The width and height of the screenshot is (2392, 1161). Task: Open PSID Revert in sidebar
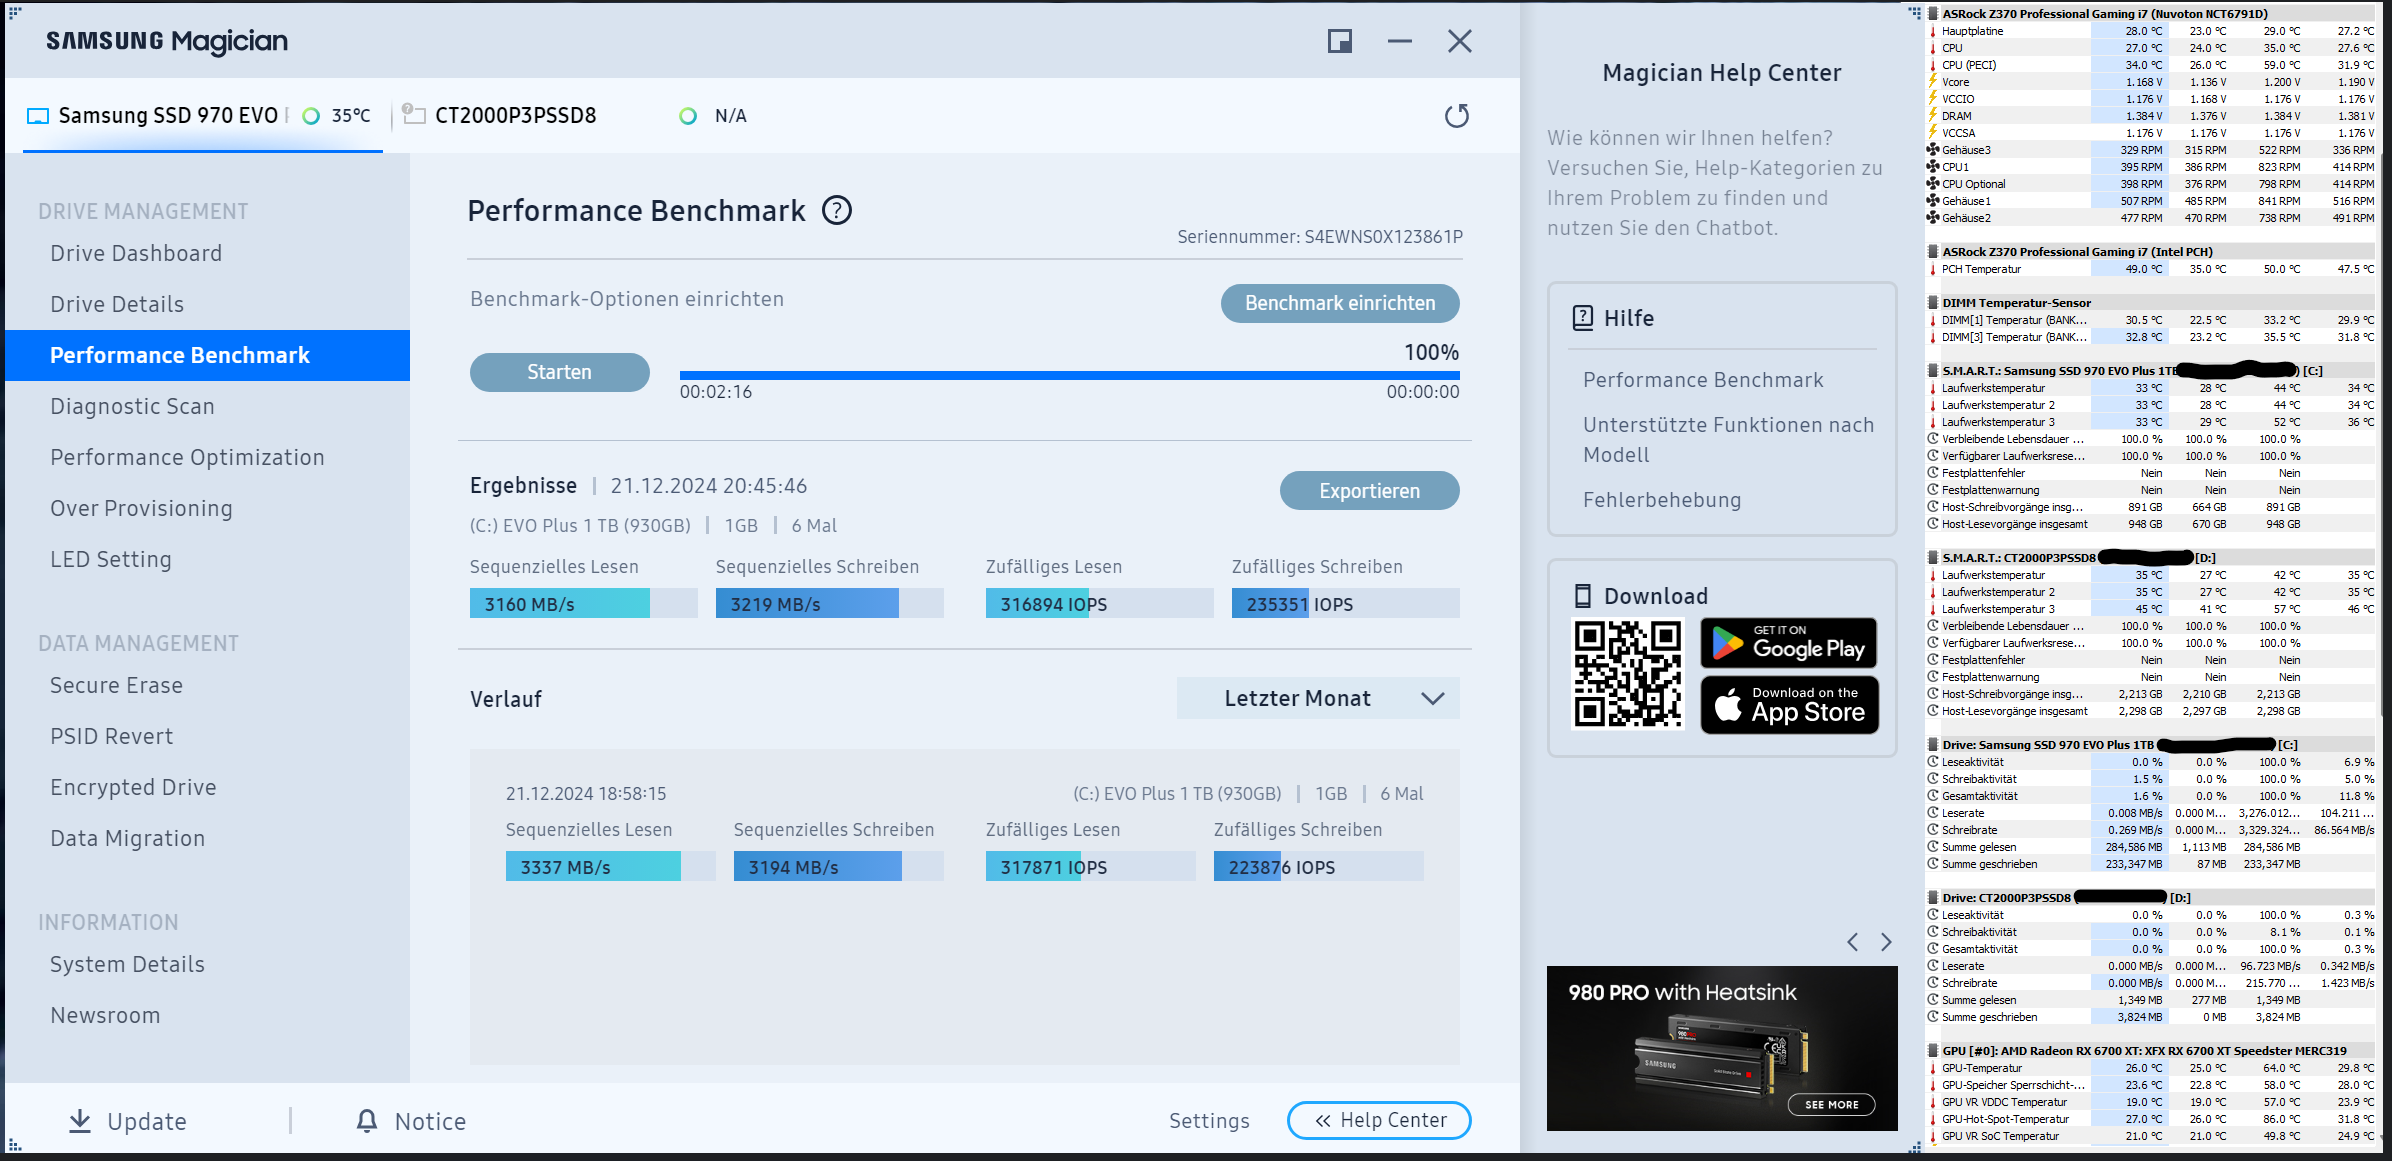click(x=112, y=736)
